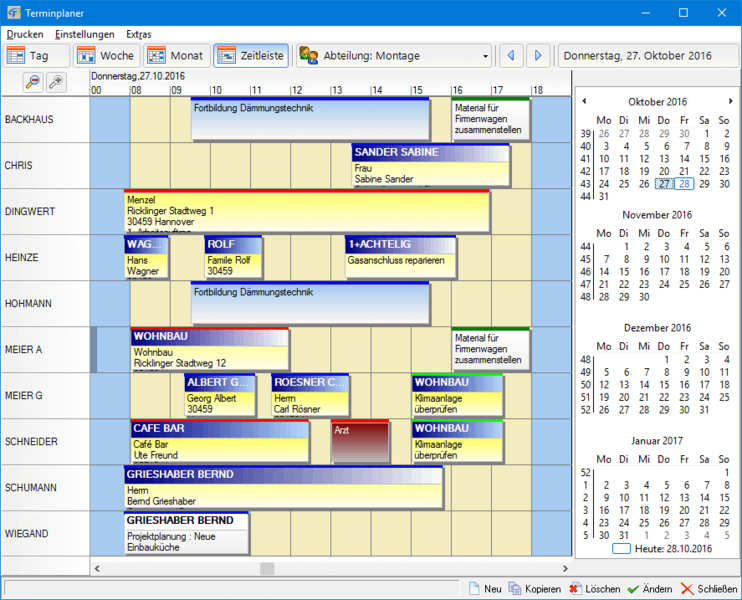Viewport: 742px width, 600px height.
Task: Create a new appointment with Neu
Action: [x=484, y=589]
